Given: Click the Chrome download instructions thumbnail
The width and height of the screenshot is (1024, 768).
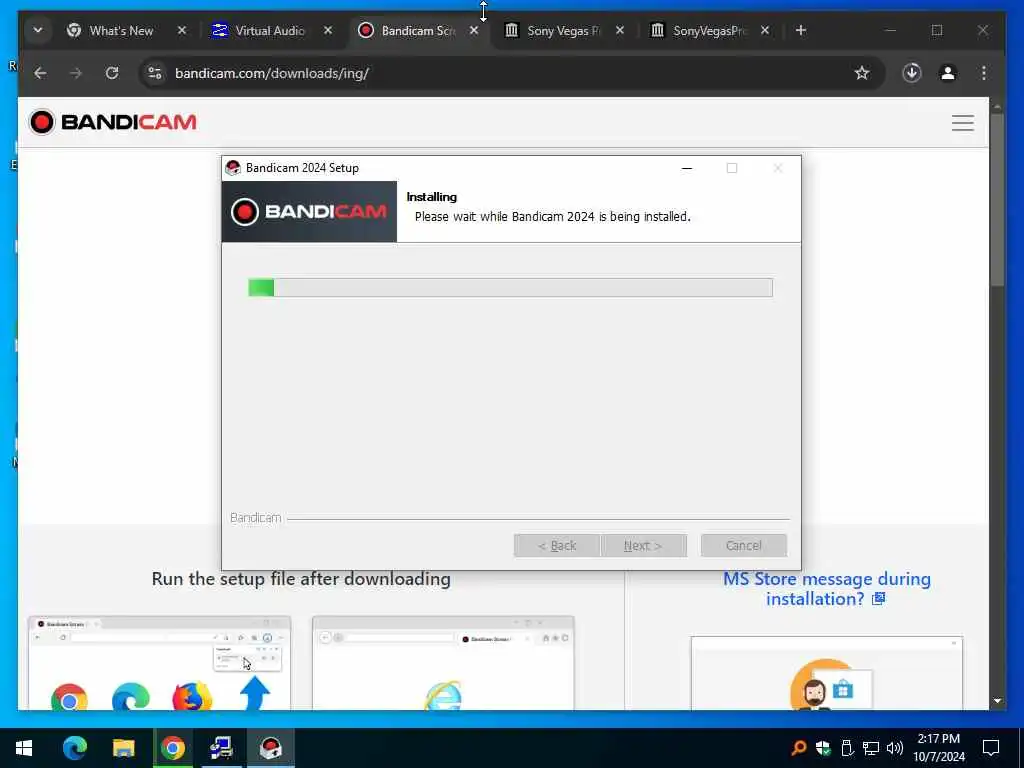Looking at the screenshot, I should [x=159, y=662].
